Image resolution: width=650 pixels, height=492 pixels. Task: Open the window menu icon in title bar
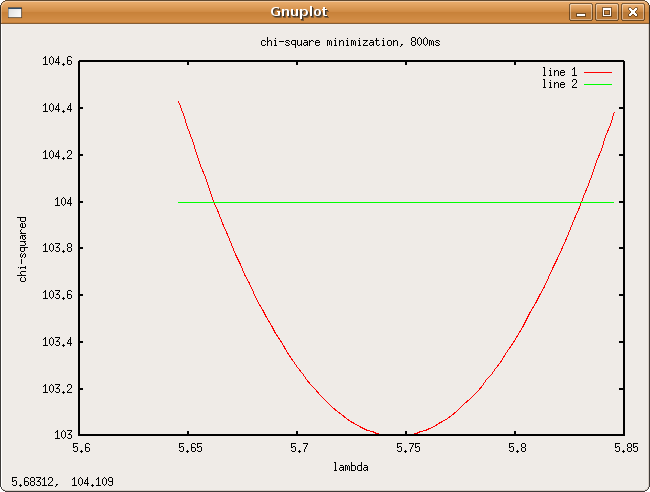click(14, 12)
